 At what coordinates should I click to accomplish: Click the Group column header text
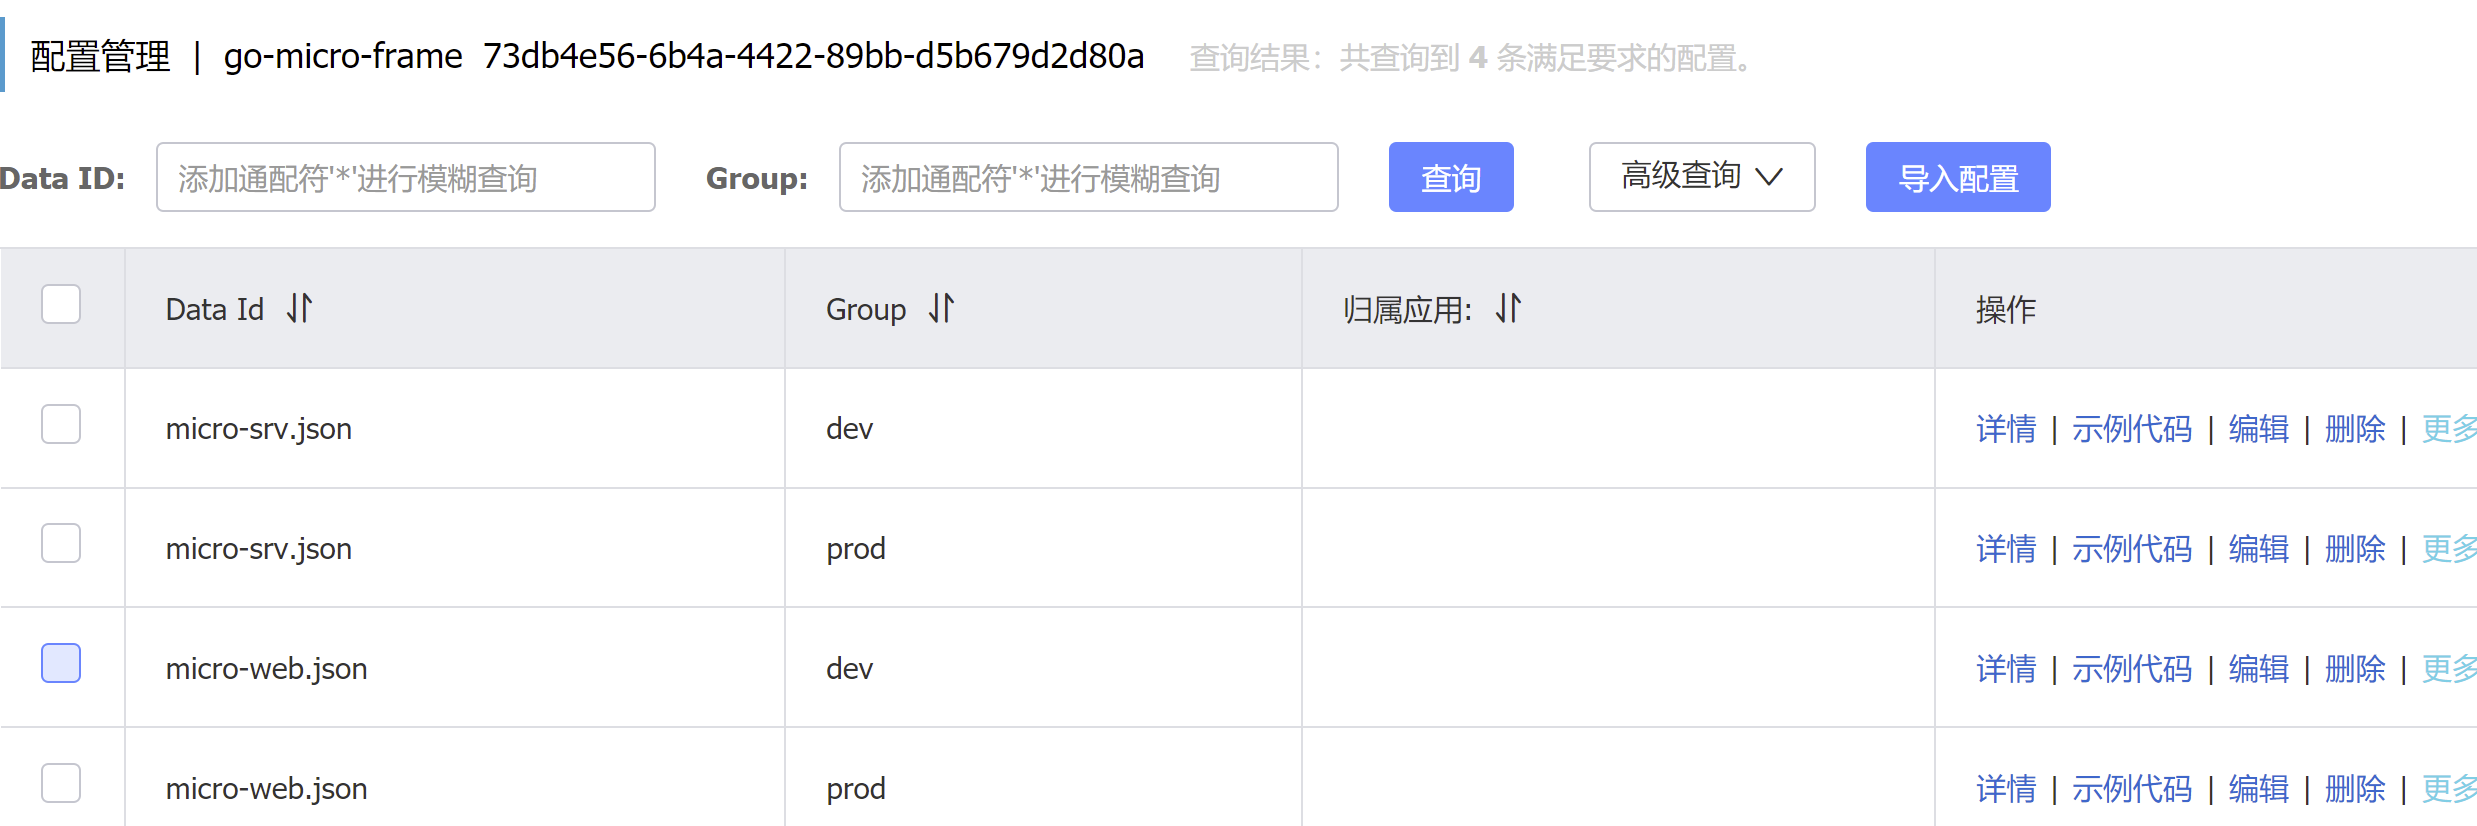click(x=866, y=309)
